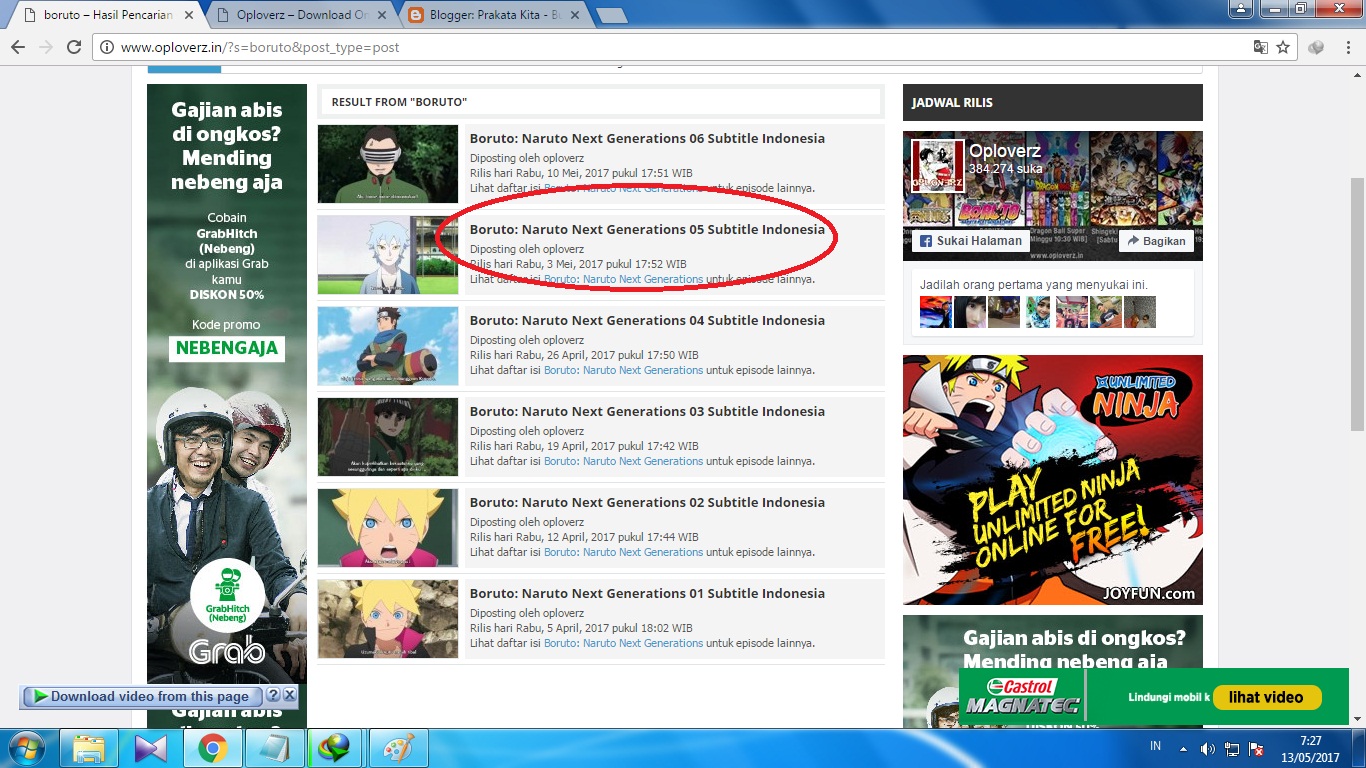
Task: Click the Unlimited Ninja game ad banner
Action: click(x=1053, y=480)
